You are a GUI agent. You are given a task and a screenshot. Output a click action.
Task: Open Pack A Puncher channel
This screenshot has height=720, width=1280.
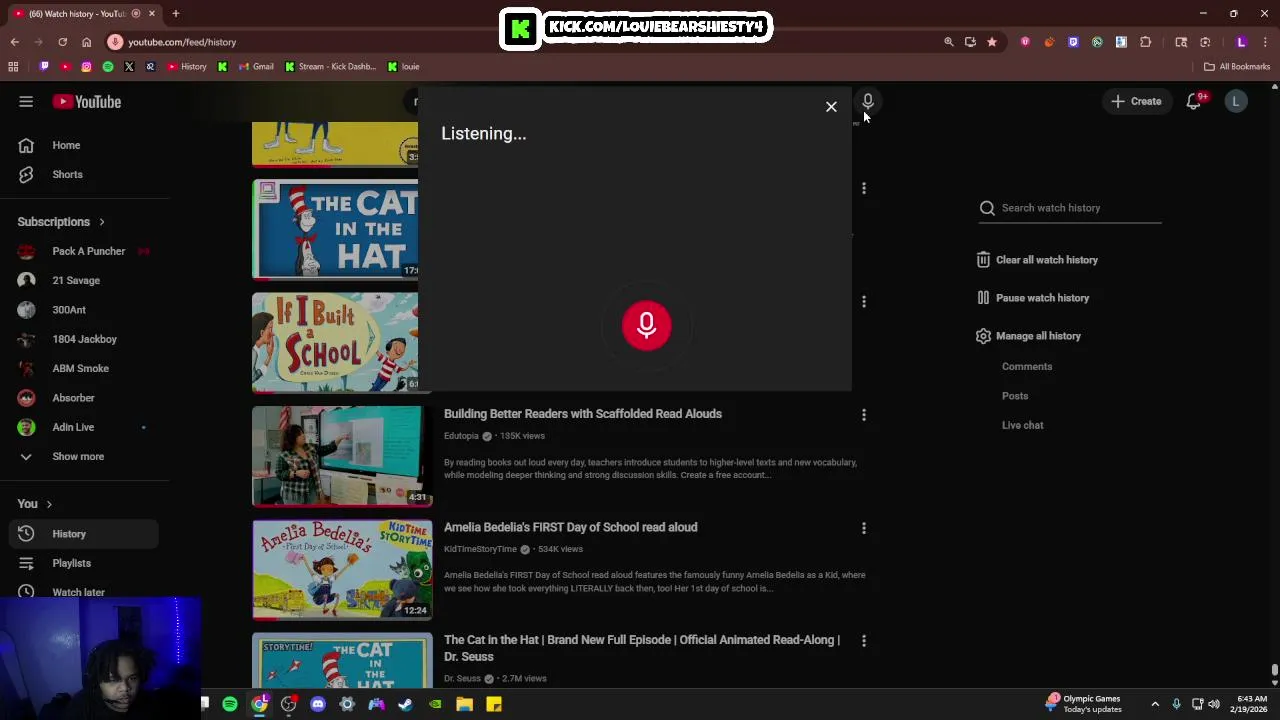(85, 251)
